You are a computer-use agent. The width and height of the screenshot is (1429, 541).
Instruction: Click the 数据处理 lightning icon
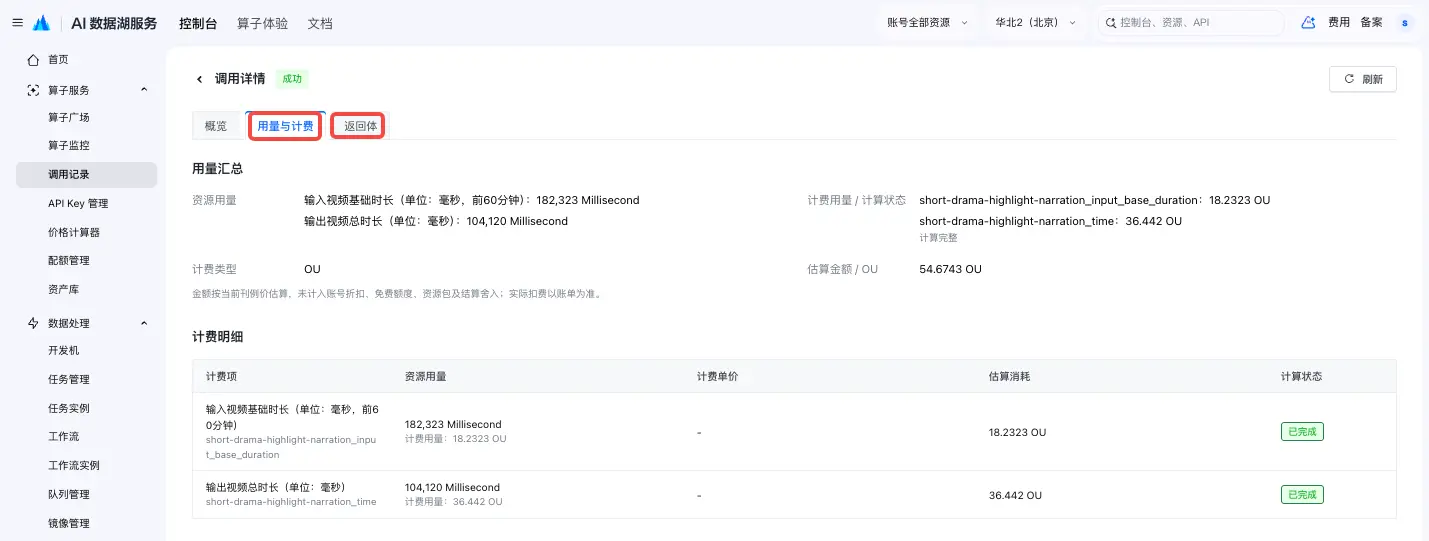point(34,323)
